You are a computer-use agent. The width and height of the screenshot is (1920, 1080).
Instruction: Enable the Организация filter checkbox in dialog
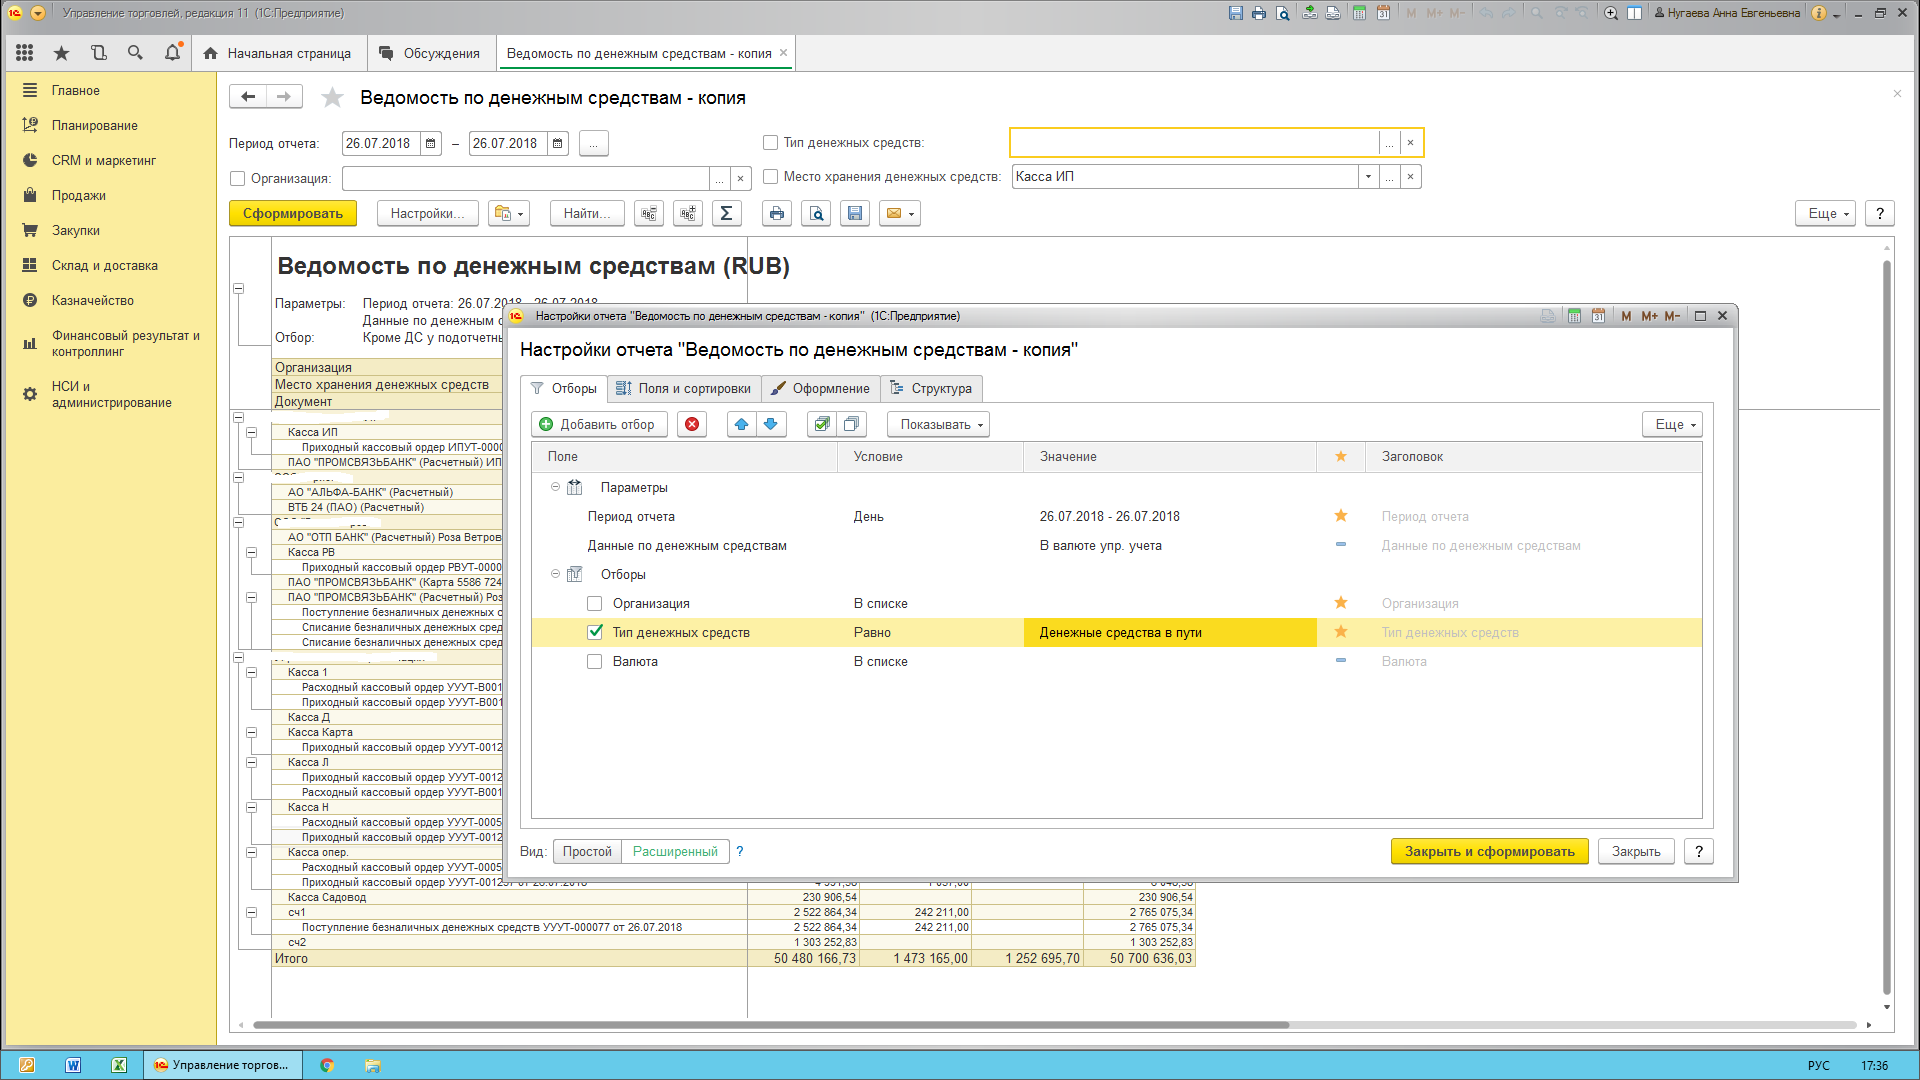tap(595, 603)
